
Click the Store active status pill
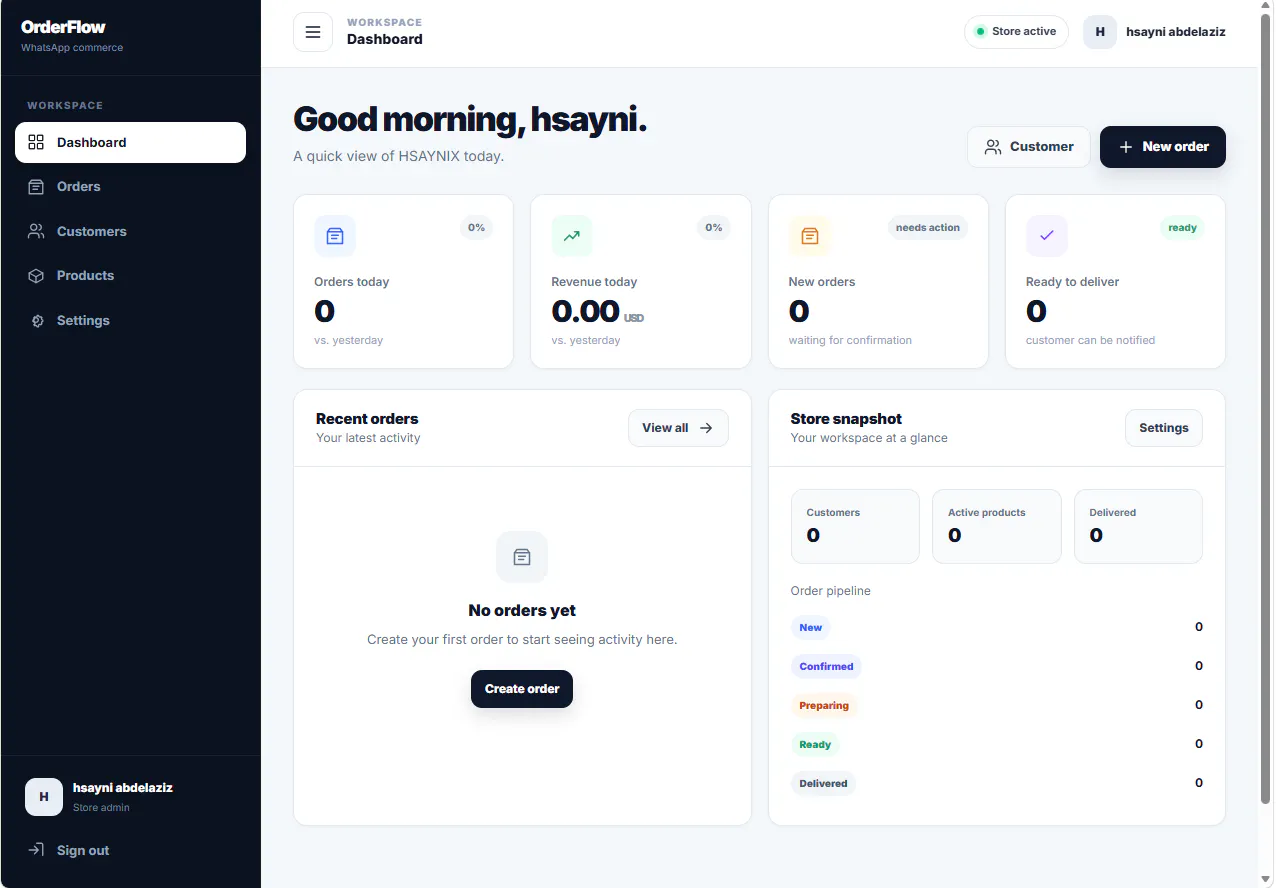click(x=1016, y=32)
